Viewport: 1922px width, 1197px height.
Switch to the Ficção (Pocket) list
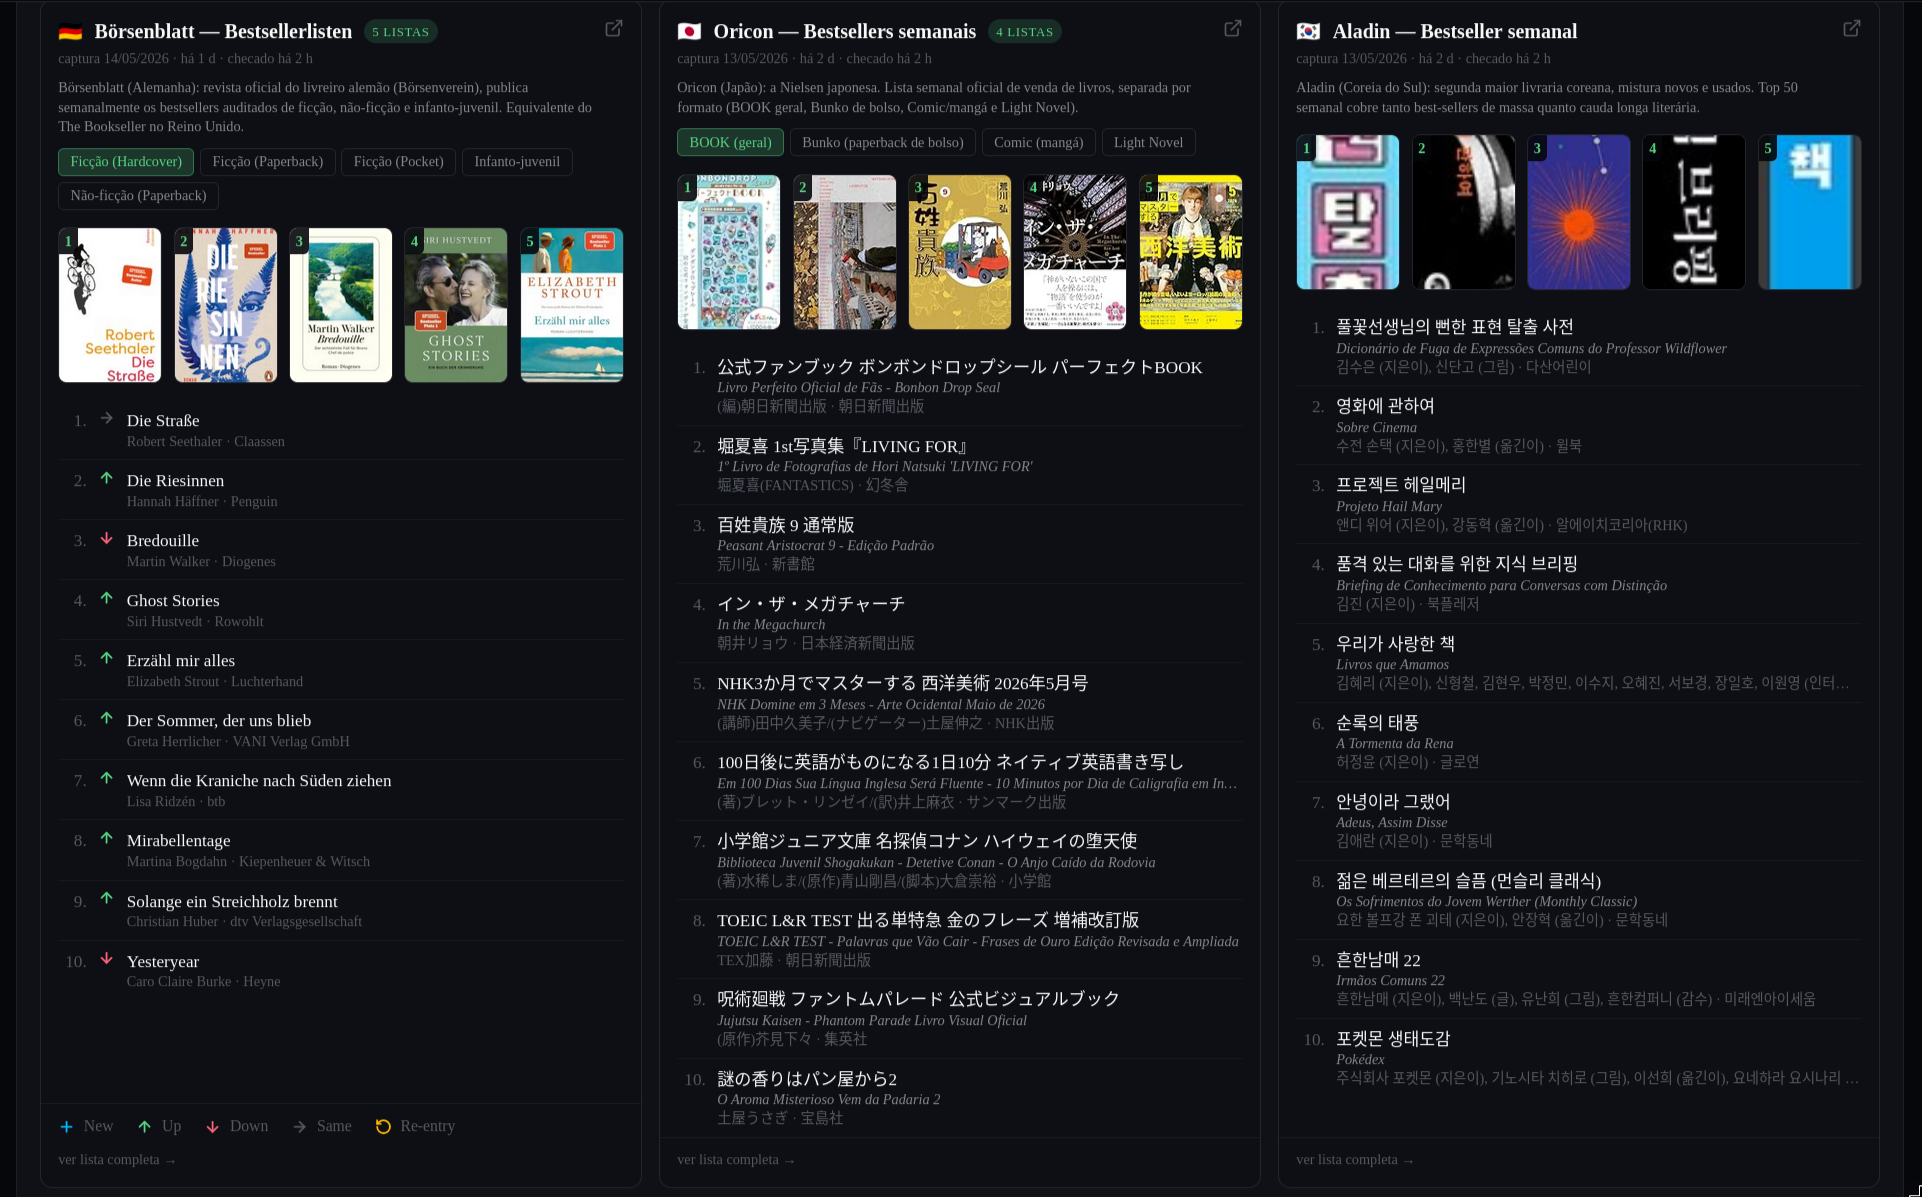398,162
